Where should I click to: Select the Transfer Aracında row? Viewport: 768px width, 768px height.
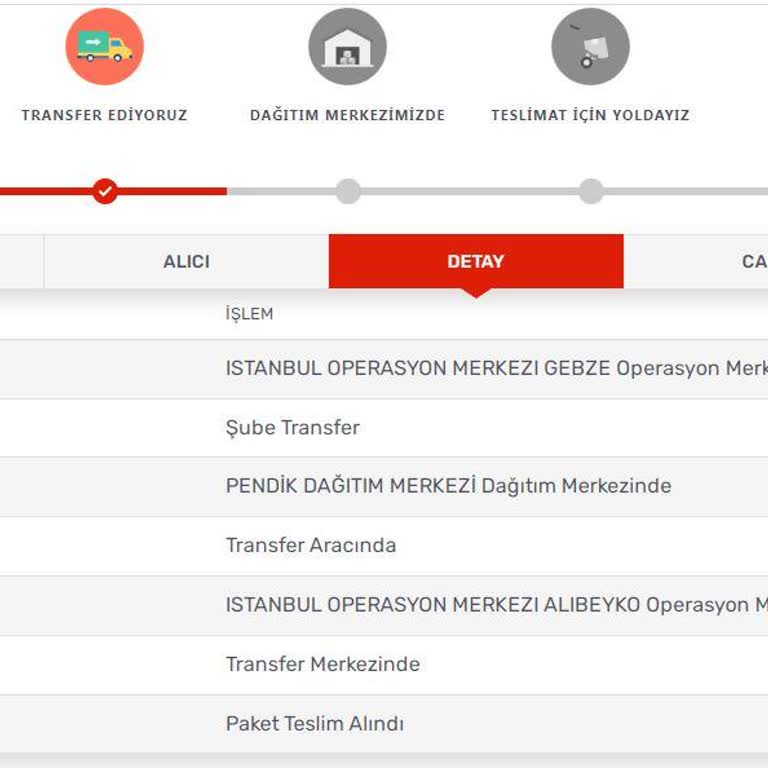384,546
